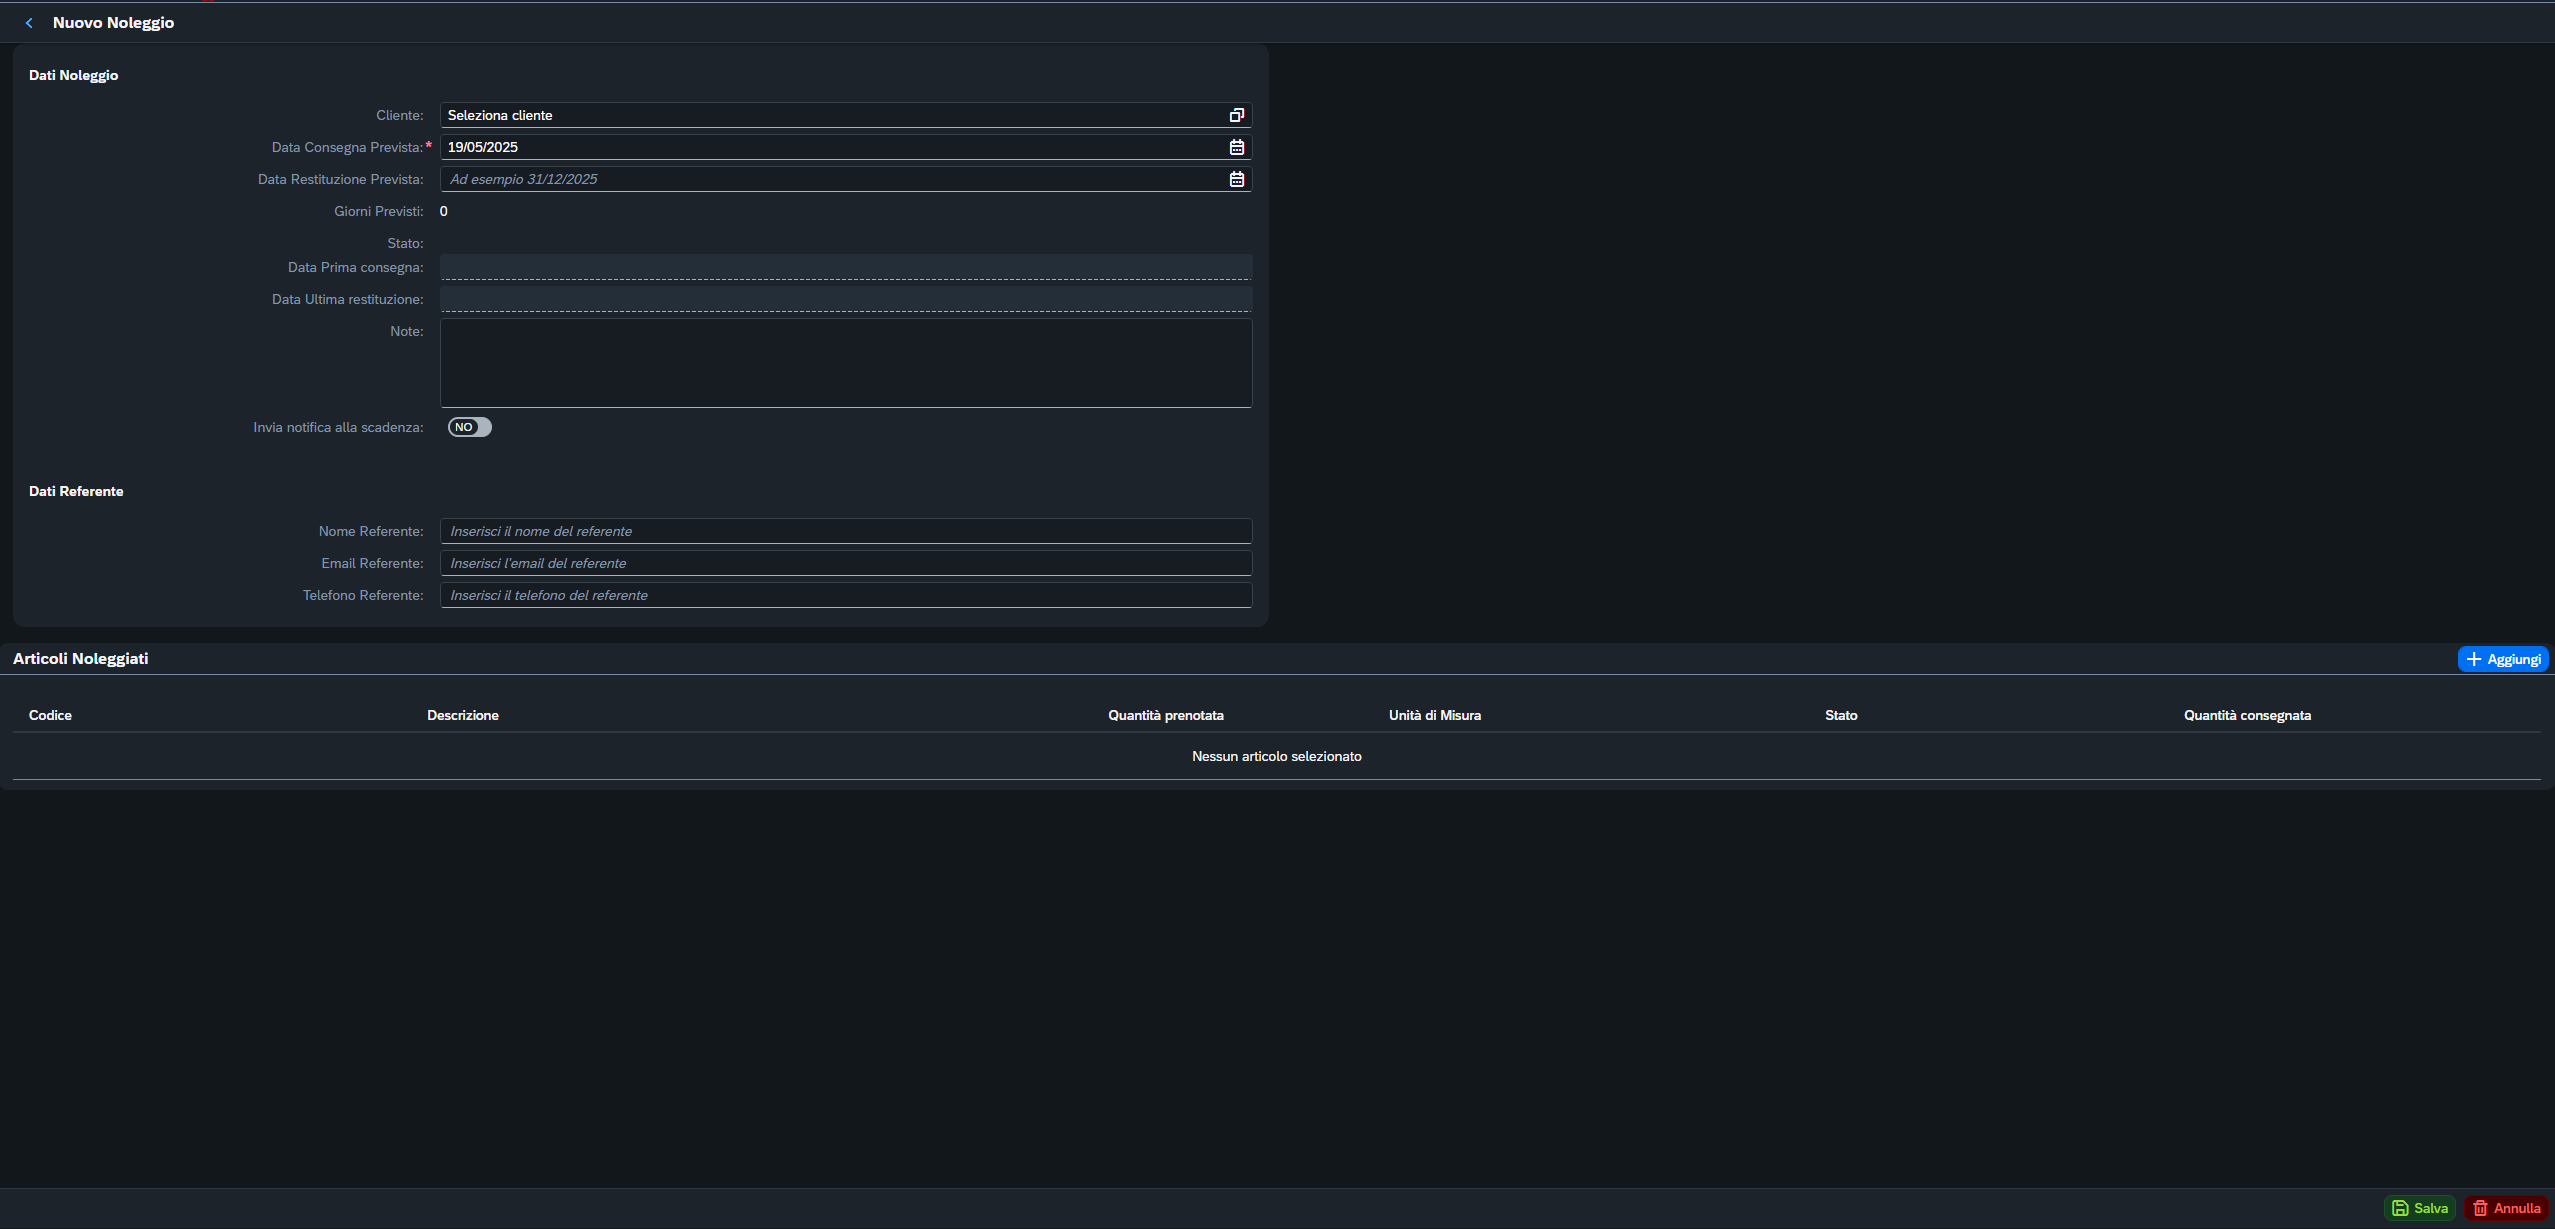
Task: Click the Quantità prenotata column header
Action: (1165, 716)
